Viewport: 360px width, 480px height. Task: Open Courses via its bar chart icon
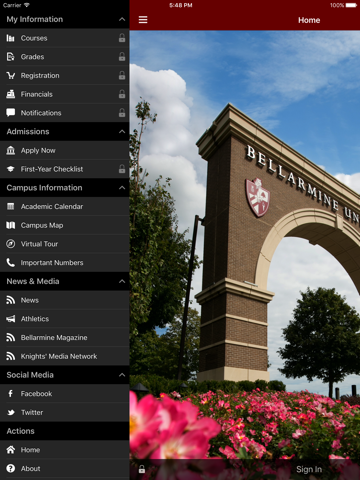10,38
